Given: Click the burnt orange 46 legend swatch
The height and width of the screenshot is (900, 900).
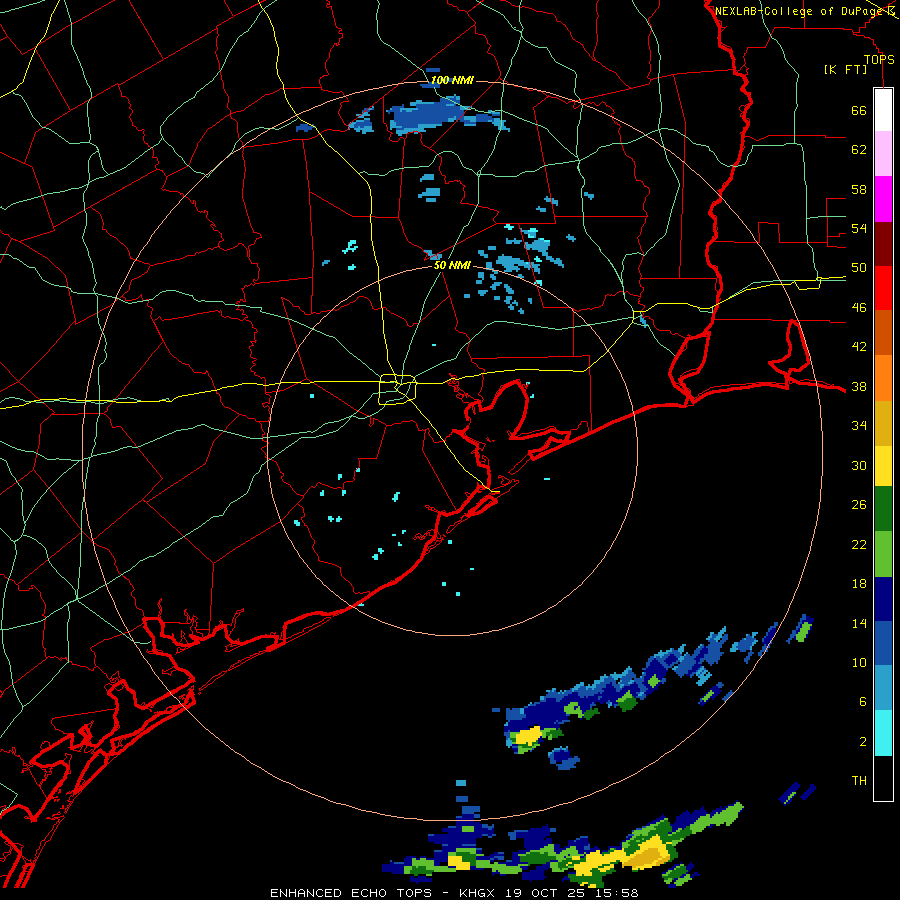Looking at the screenshot, I should click(x=883, y=332).
